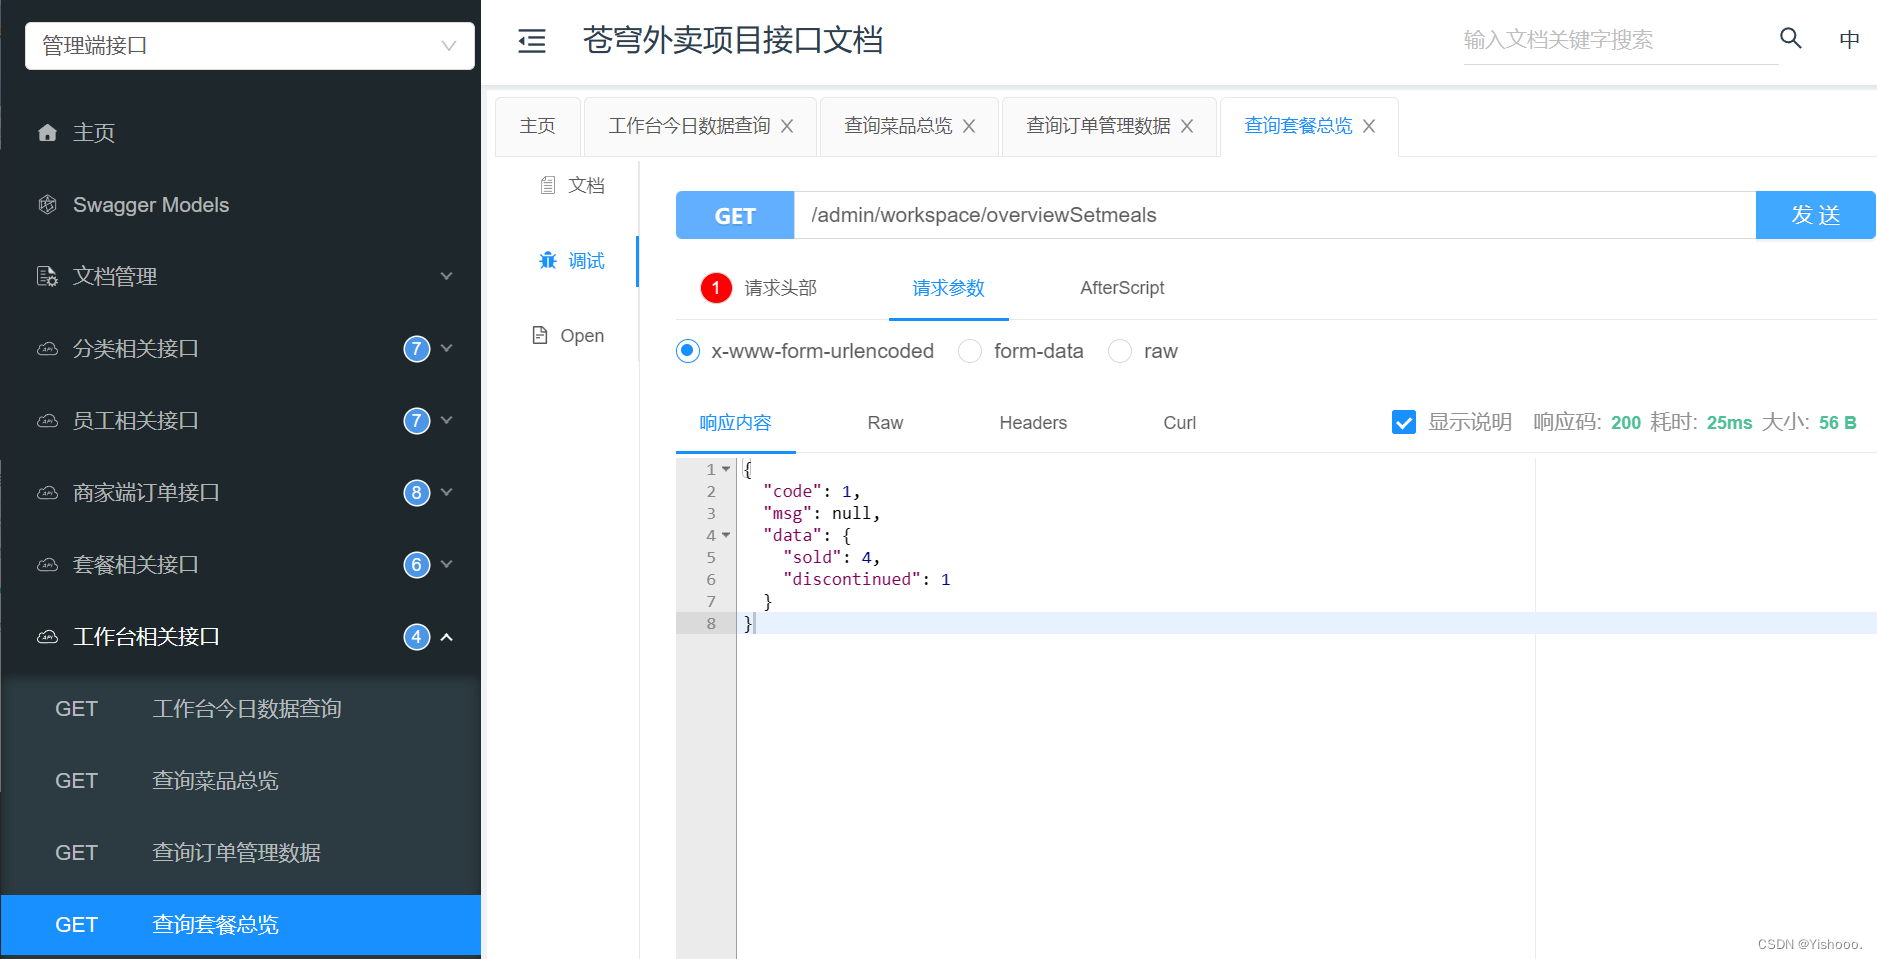This screenshot has width=1877, height=959.
Task: Click the cloud icon beside 套餐相关接口
Action: pyautogui.click(x=47, y=565)
